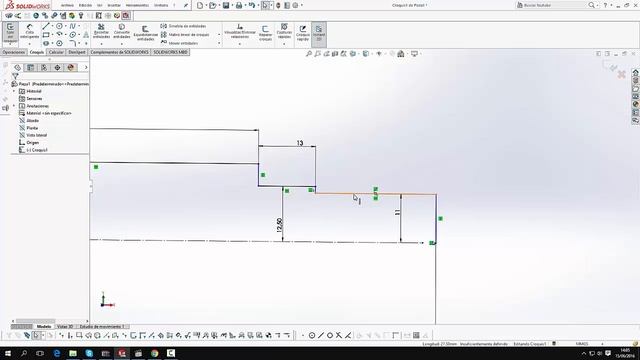
Task: Open the Edición menu
Action: tap(85, 5)
